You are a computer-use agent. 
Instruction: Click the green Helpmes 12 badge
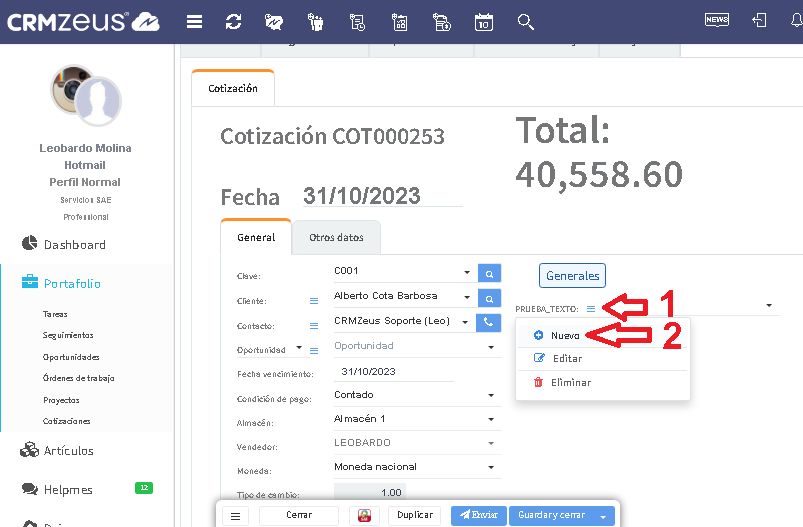pyautogui.click(x=144, y=488)
